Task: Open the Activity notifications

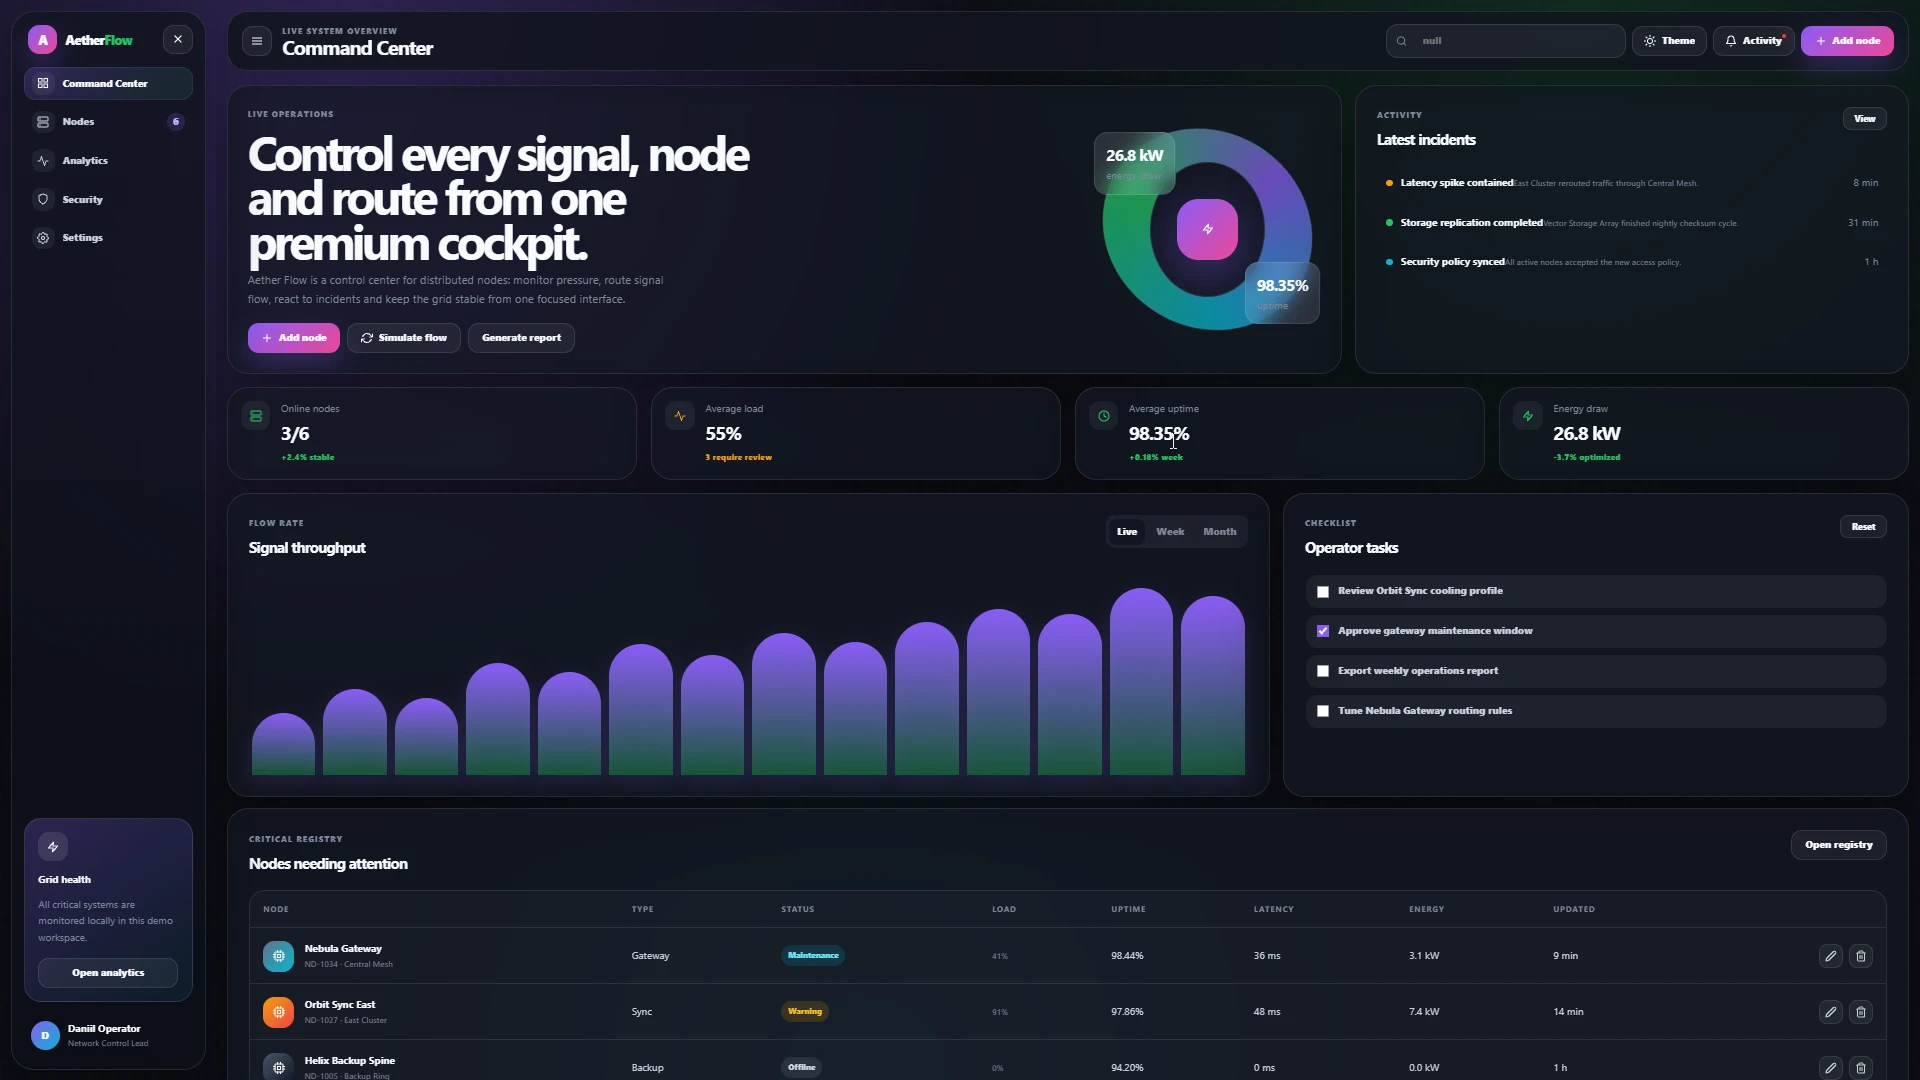Action: [1754, 41]
